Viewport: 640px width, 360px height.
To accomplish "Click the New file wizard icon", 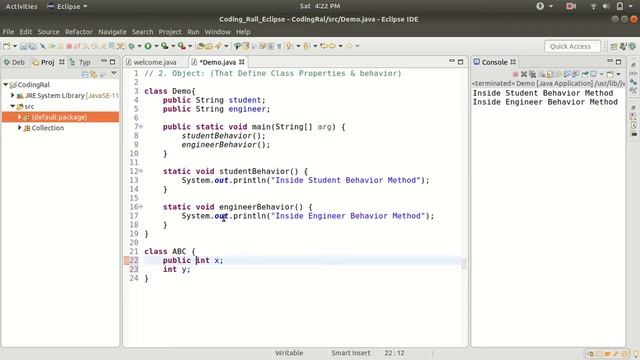I will [x=6, y=46].
